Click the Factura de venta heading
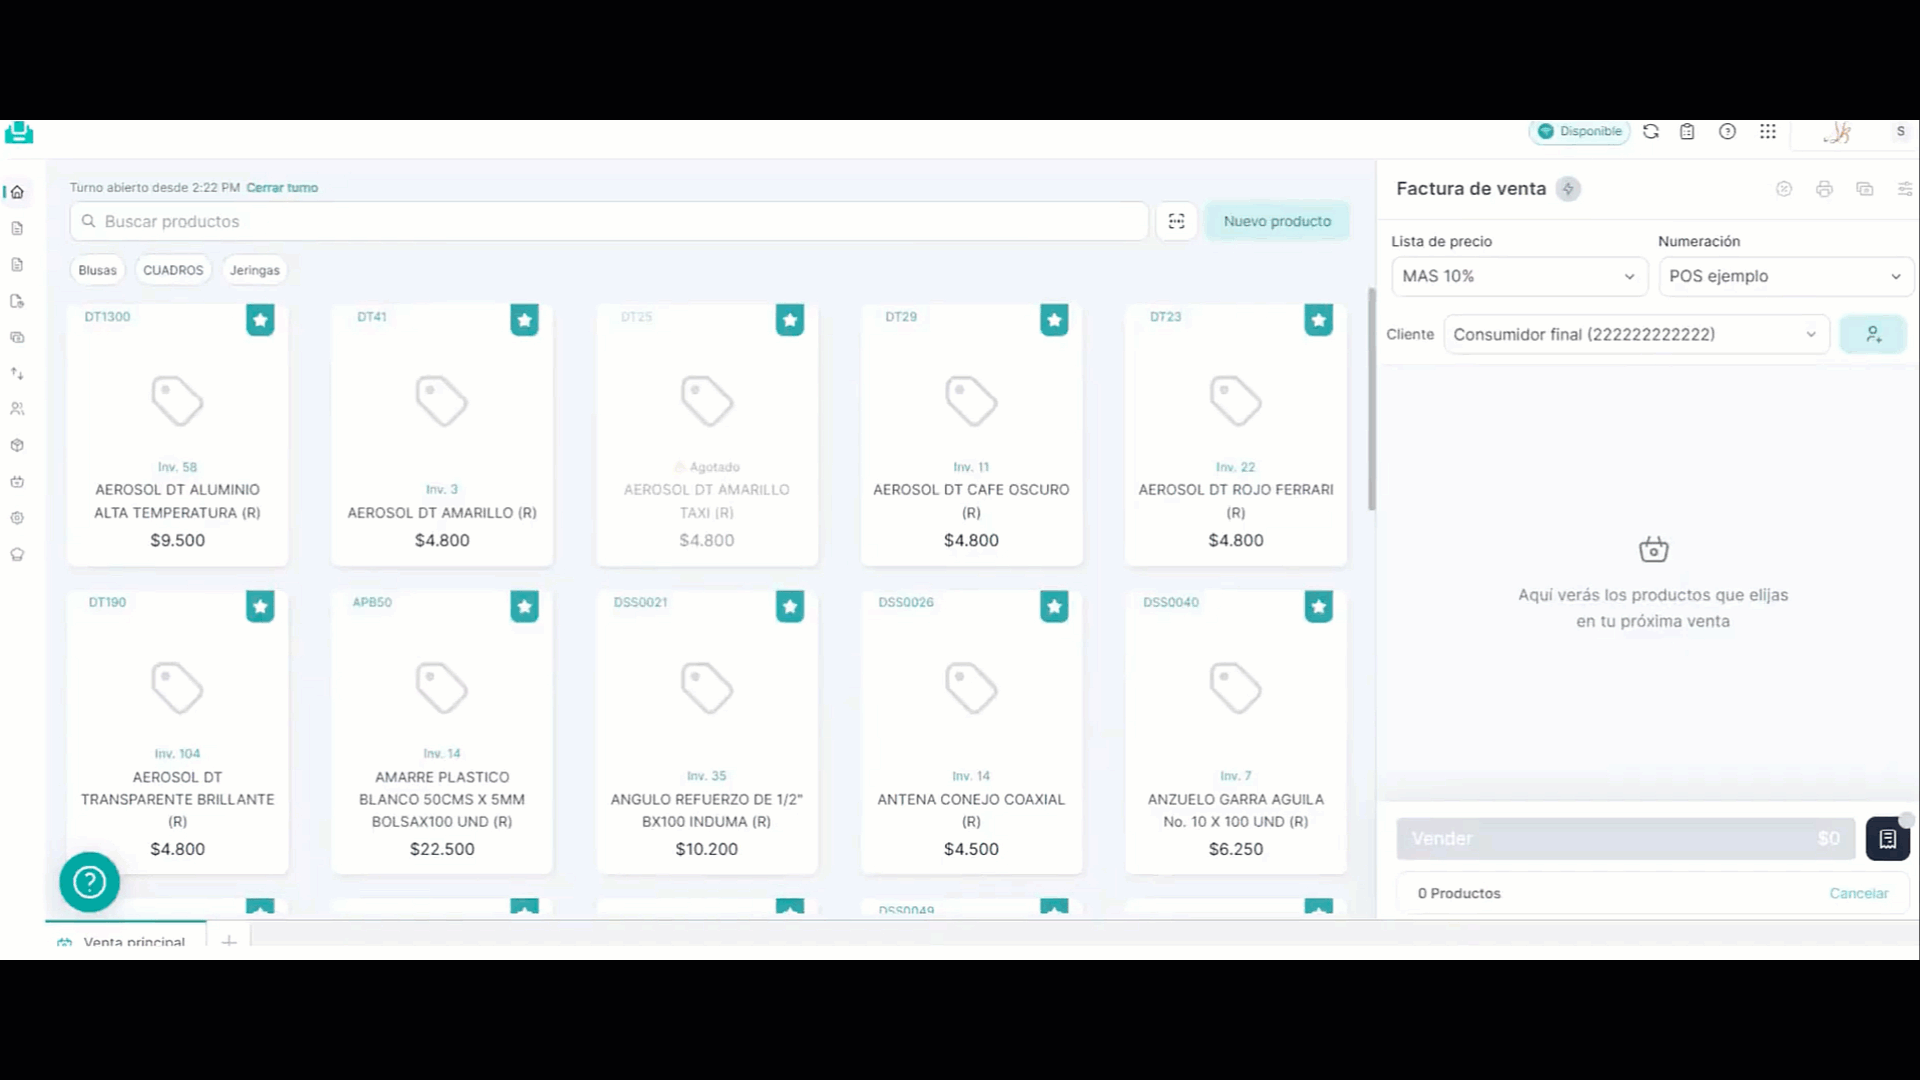This screenshot has height=1080, width=1920. (1471, 189)
